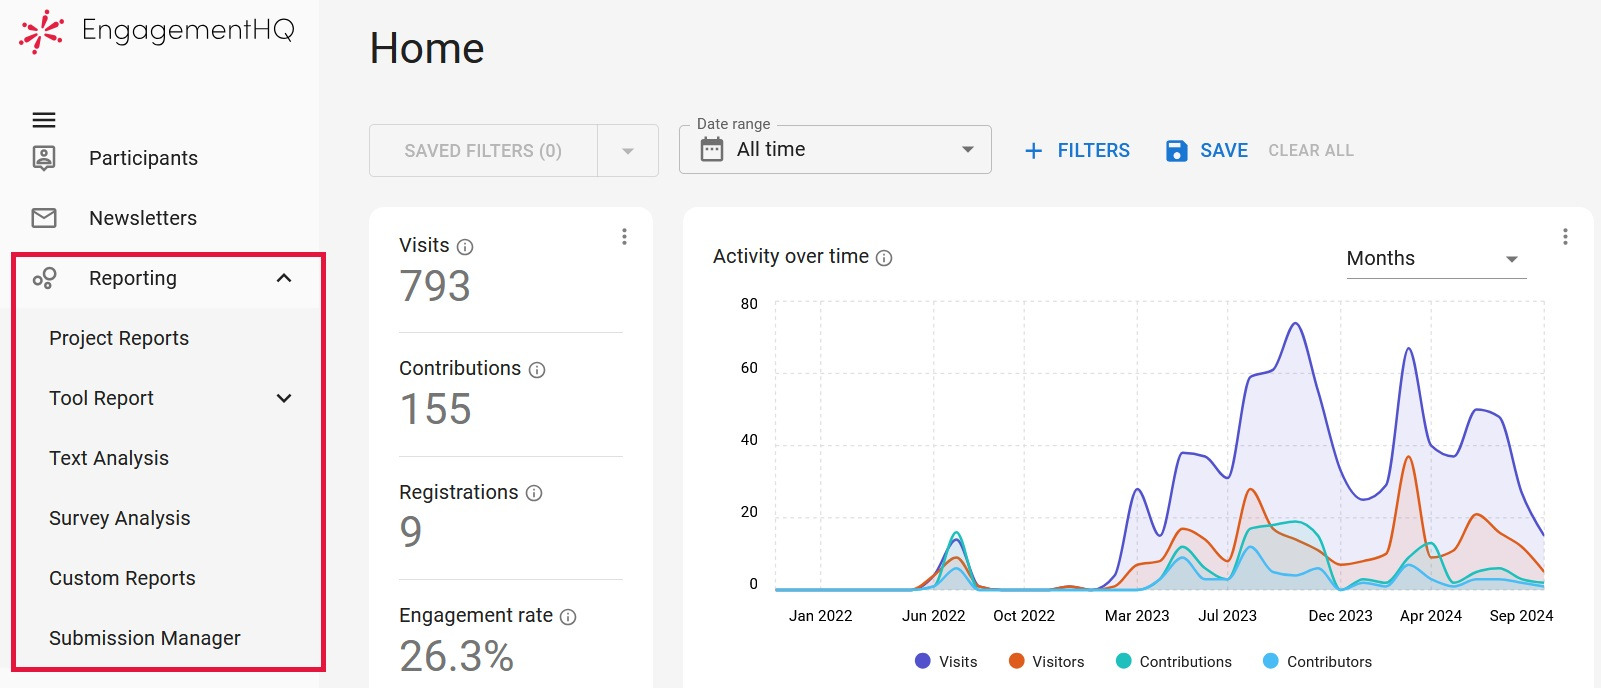Click the Home page heading
Image resolution: width=1601 pixels, height=688 pixels.
[427, 48]
